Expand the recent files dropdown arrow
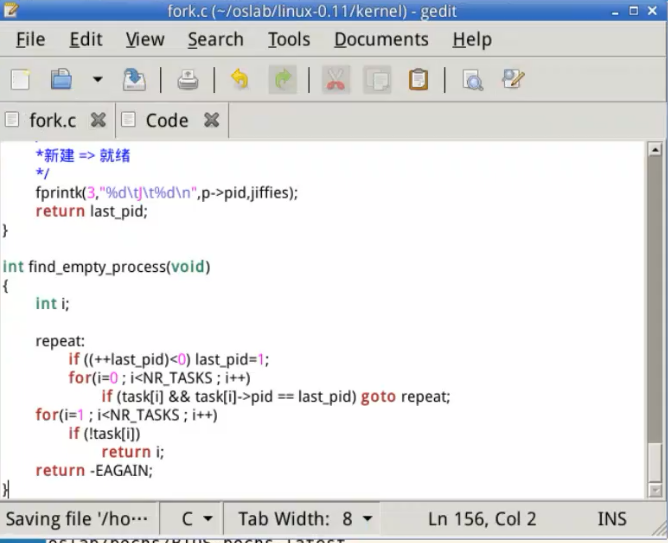668x543 pixels. (x=97, y=79)
